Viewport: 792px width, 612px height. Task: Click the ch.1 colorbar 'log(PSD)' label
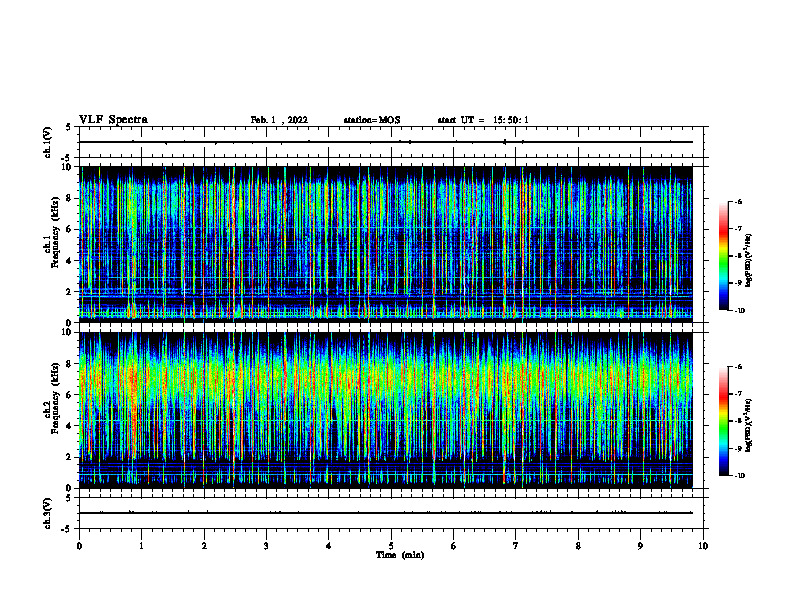coord(748,261)
